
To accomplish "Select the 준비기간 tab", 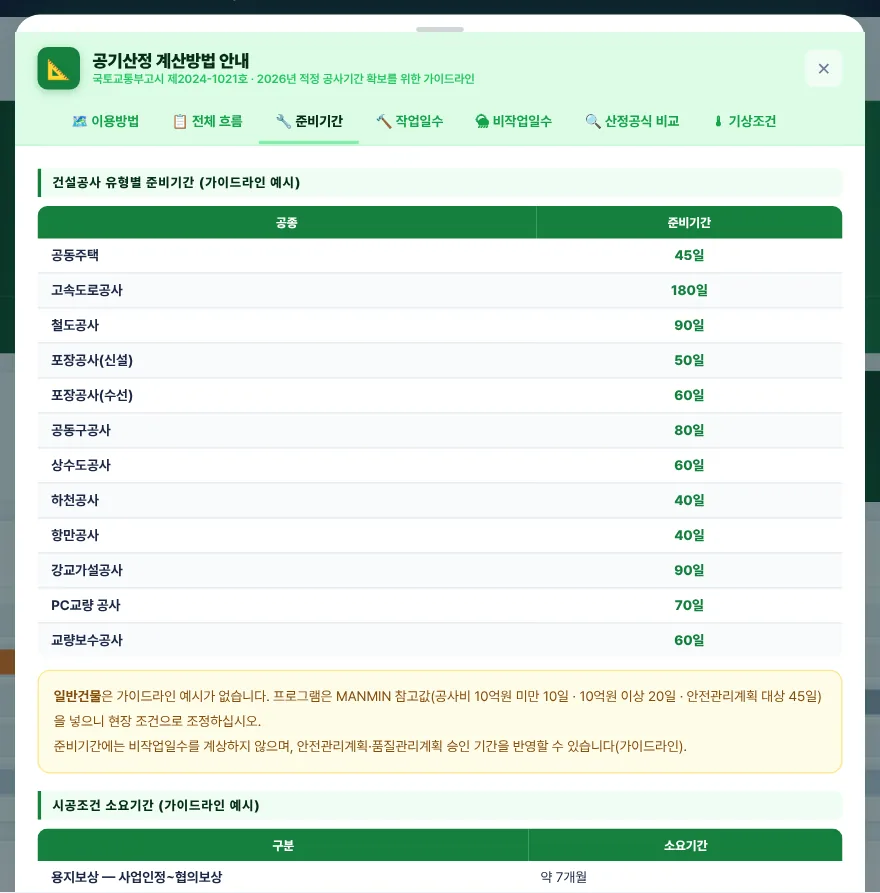I will coord(309,121).
